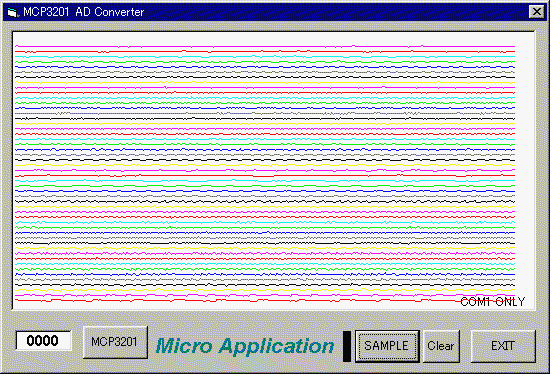Click the topmost magenta trace in the plot
This screenshot has width=550, height=374.
[x=265, y=46]
